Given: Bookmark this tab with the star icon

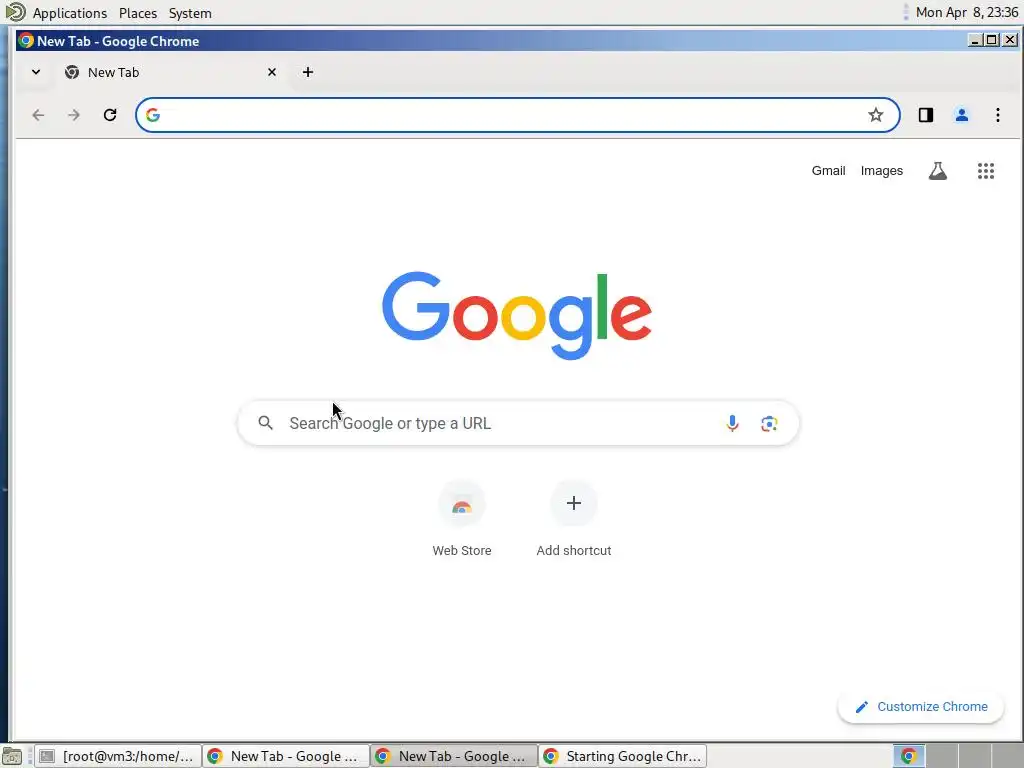Looking at the screenshot, I should click(x=876, y=115).
